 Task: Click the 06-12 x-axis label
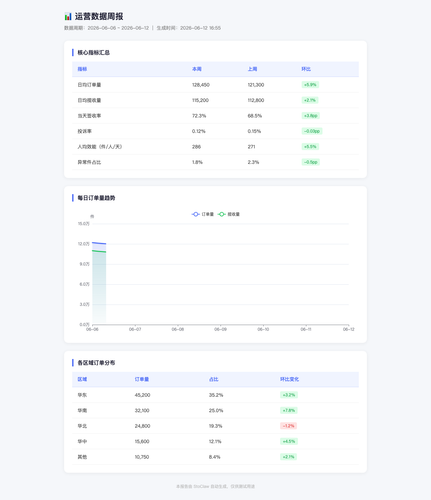coord(349,329)
